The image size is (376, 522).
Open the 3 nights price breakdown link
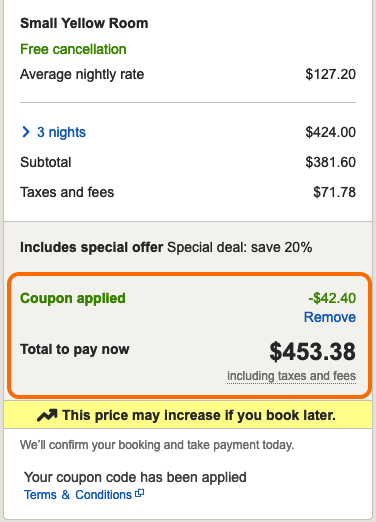click(x=61, y=132)
